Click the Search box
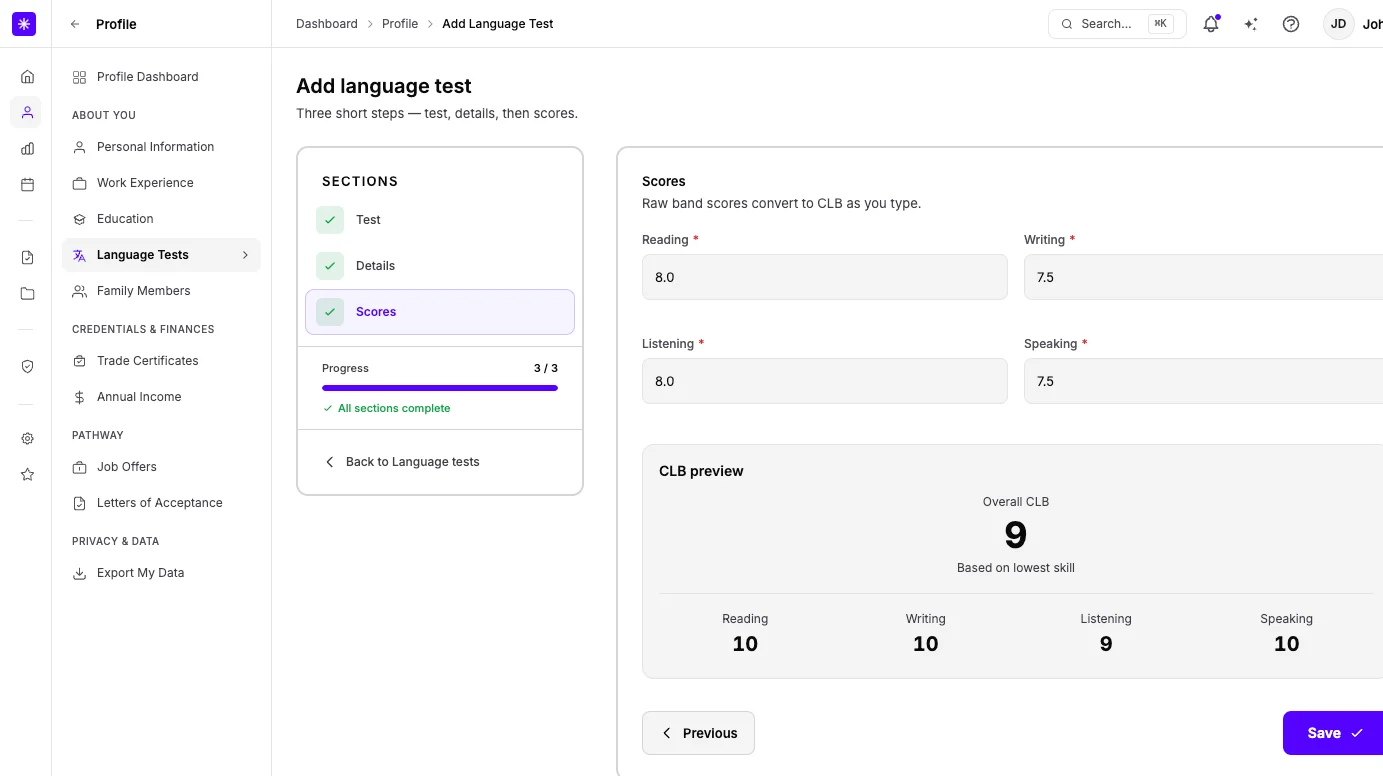The width and height of the screenshot is (1383, 776). coord(1117,24)
